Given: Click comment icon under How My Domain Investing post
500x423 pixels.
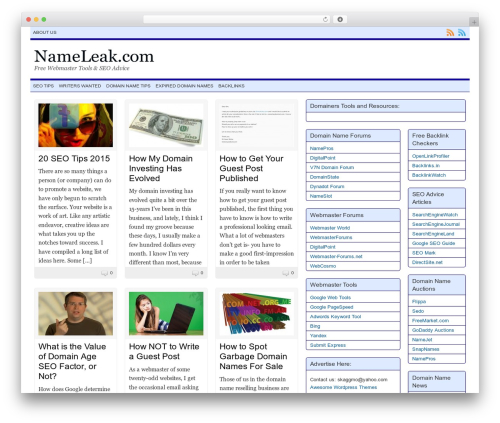Looking at the screenshot, I should pyautogui.click(x=195, y=273).
